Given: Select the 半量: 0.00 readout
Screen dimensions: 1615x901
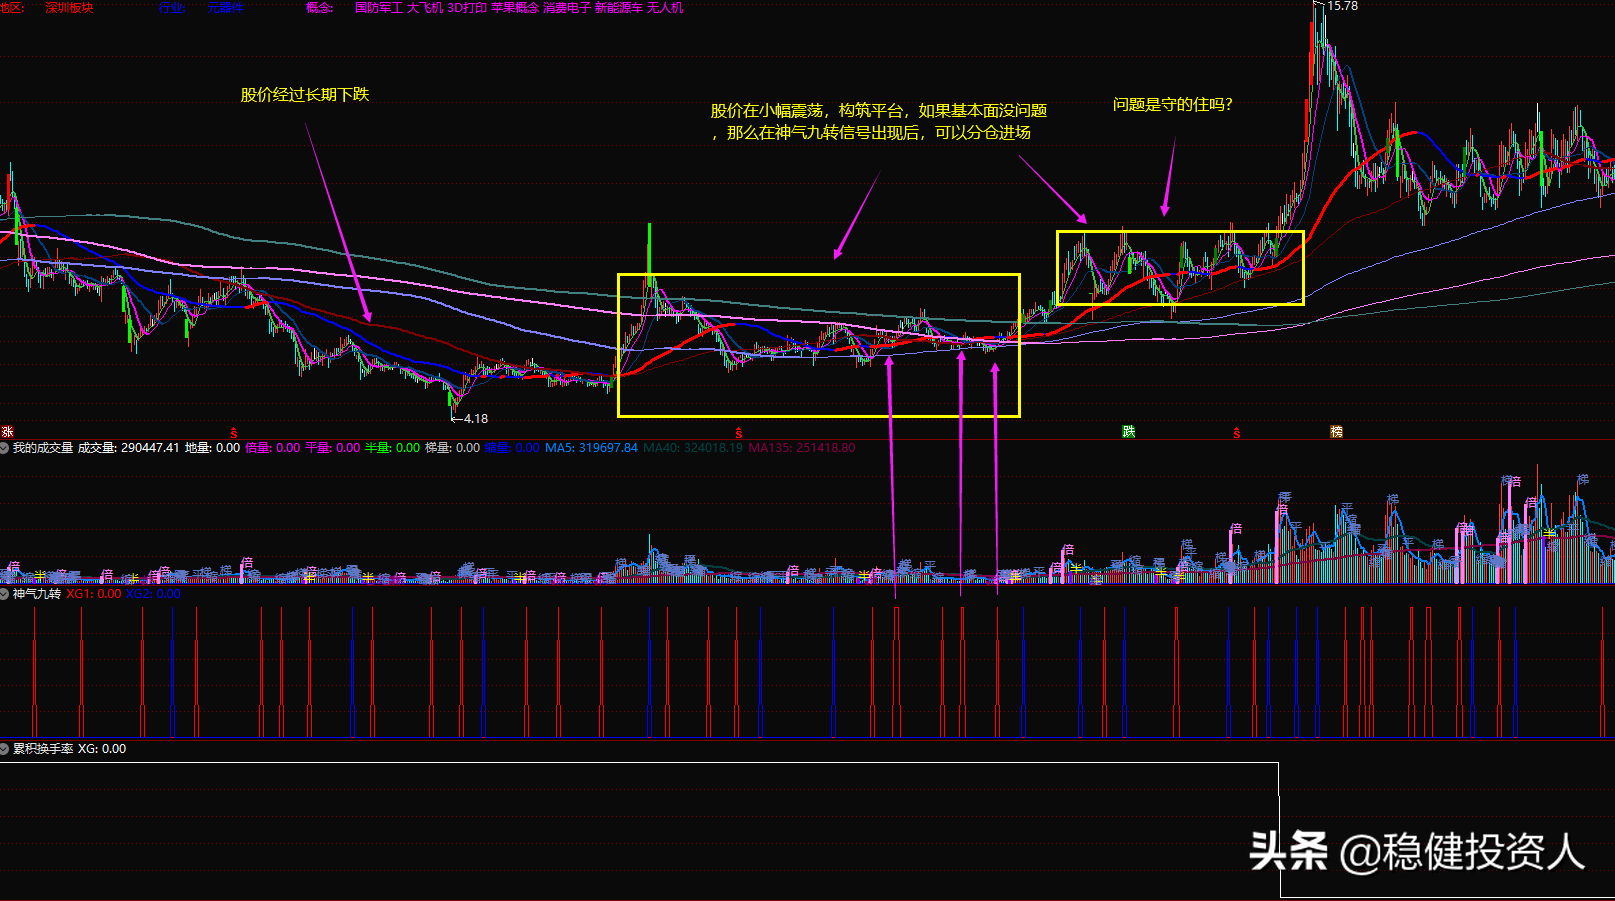Looking at the screenshot, I should [x=392, y=448].
